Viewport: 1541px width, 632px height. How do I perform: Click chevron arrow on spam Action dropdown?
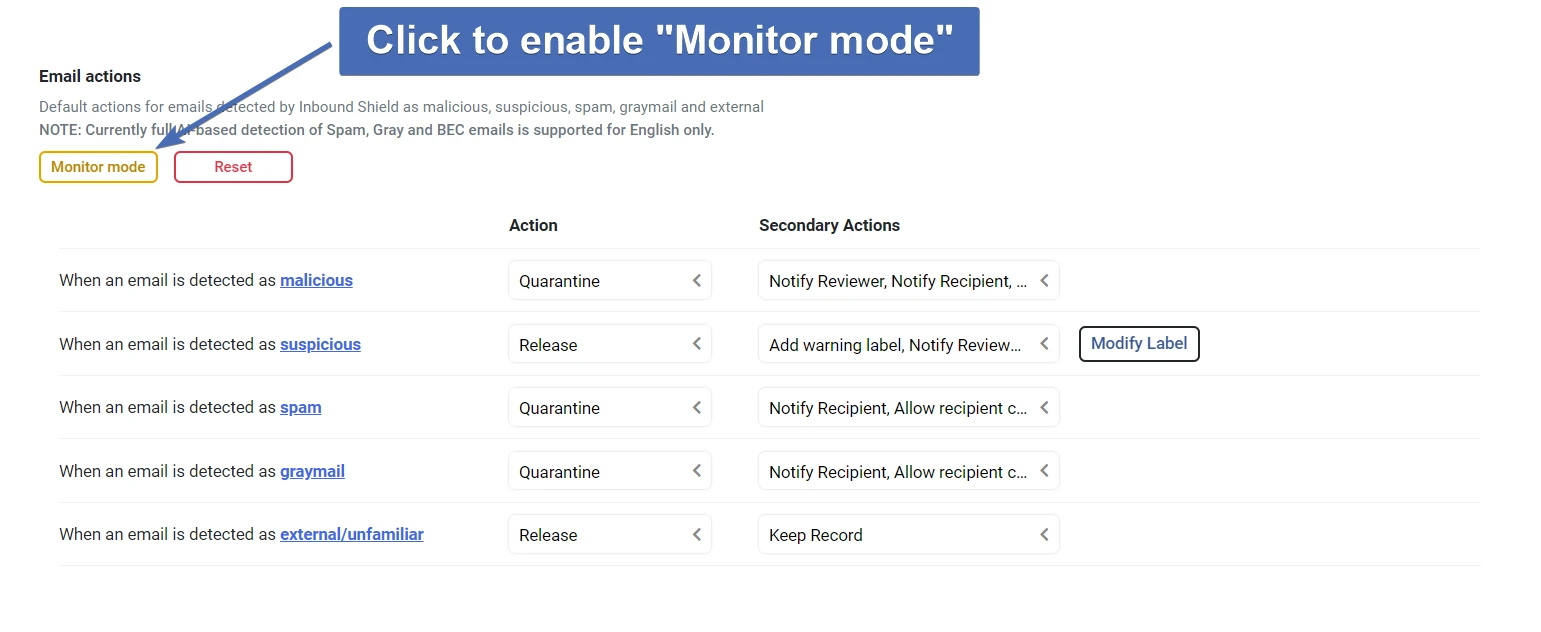click(697, 408)
